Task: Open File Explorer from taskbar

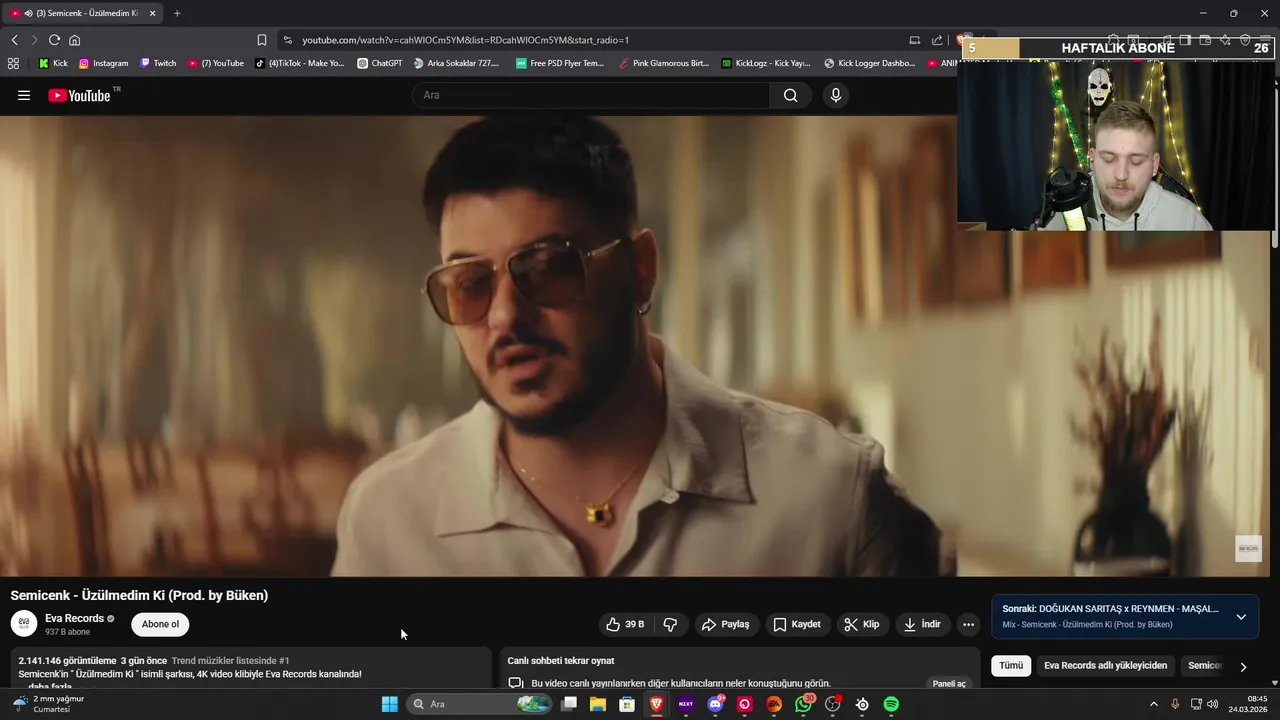Action: (598, 704)
